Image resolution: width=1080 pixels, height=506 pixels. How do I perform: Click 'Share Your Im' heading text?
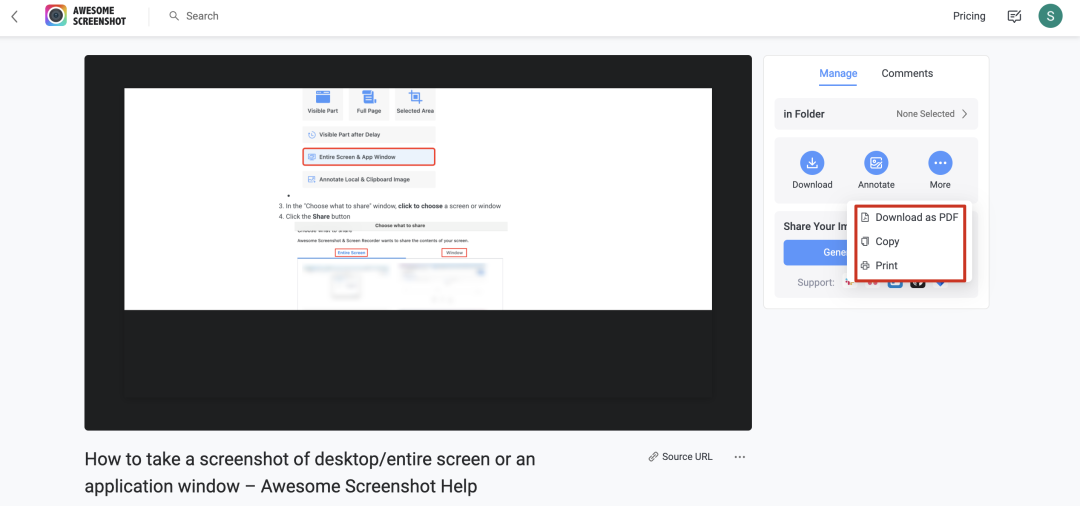pyautogui.click(x=816, y=226)
